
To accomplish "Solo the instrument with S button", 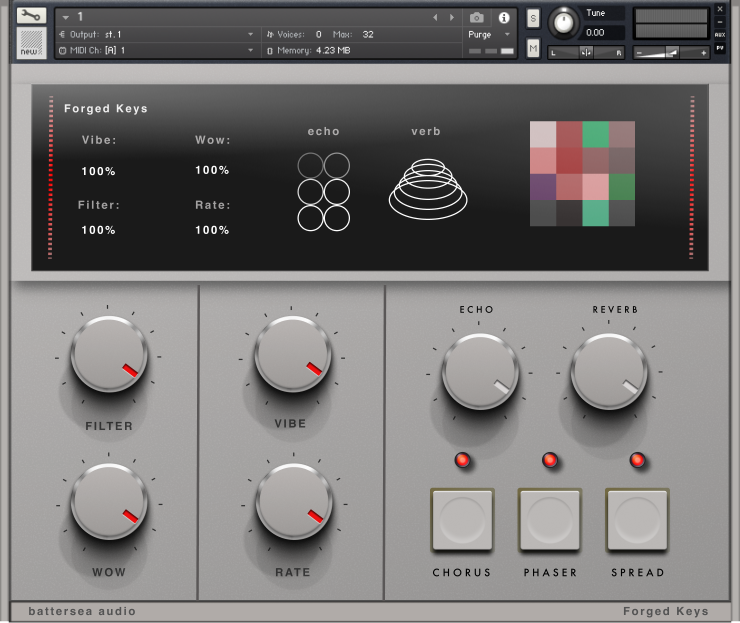I will pyautogui.click(x=533, y=18).
